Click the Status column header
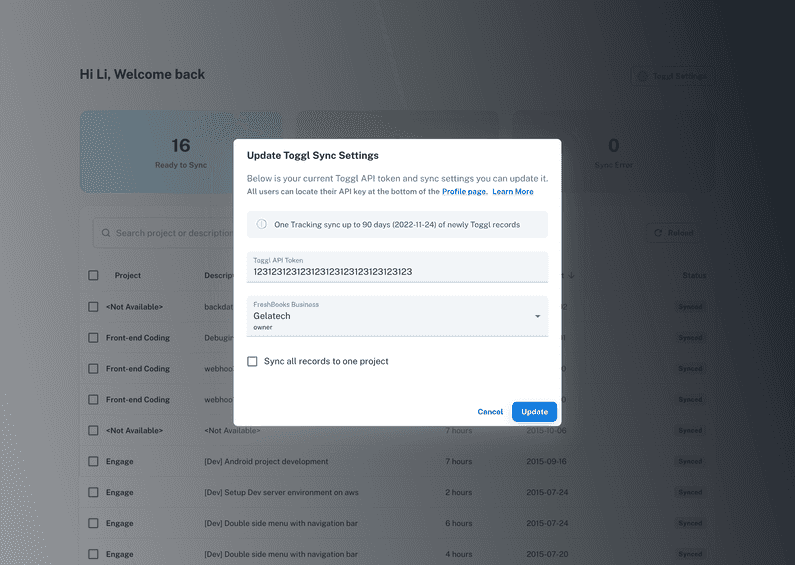795x565 pixels. (x=694, y=275)
